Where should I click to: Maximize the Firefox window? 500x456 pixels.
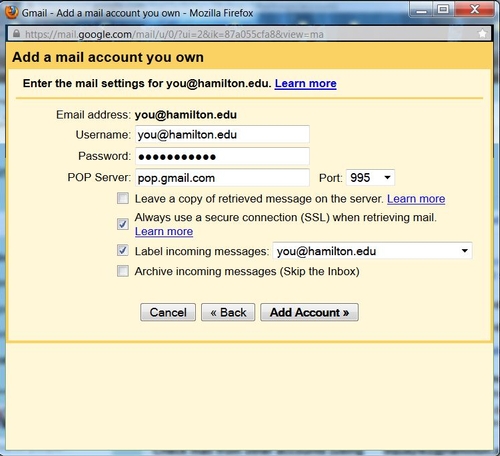[443, 10]
